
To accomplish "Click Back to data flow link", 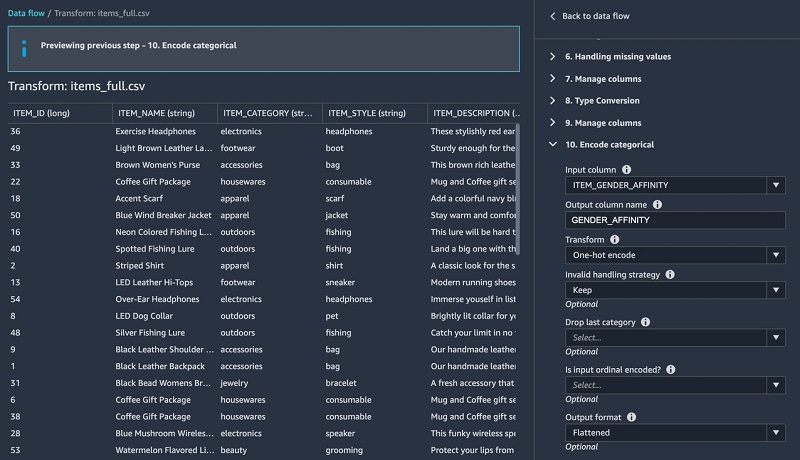I will (595, 16).
